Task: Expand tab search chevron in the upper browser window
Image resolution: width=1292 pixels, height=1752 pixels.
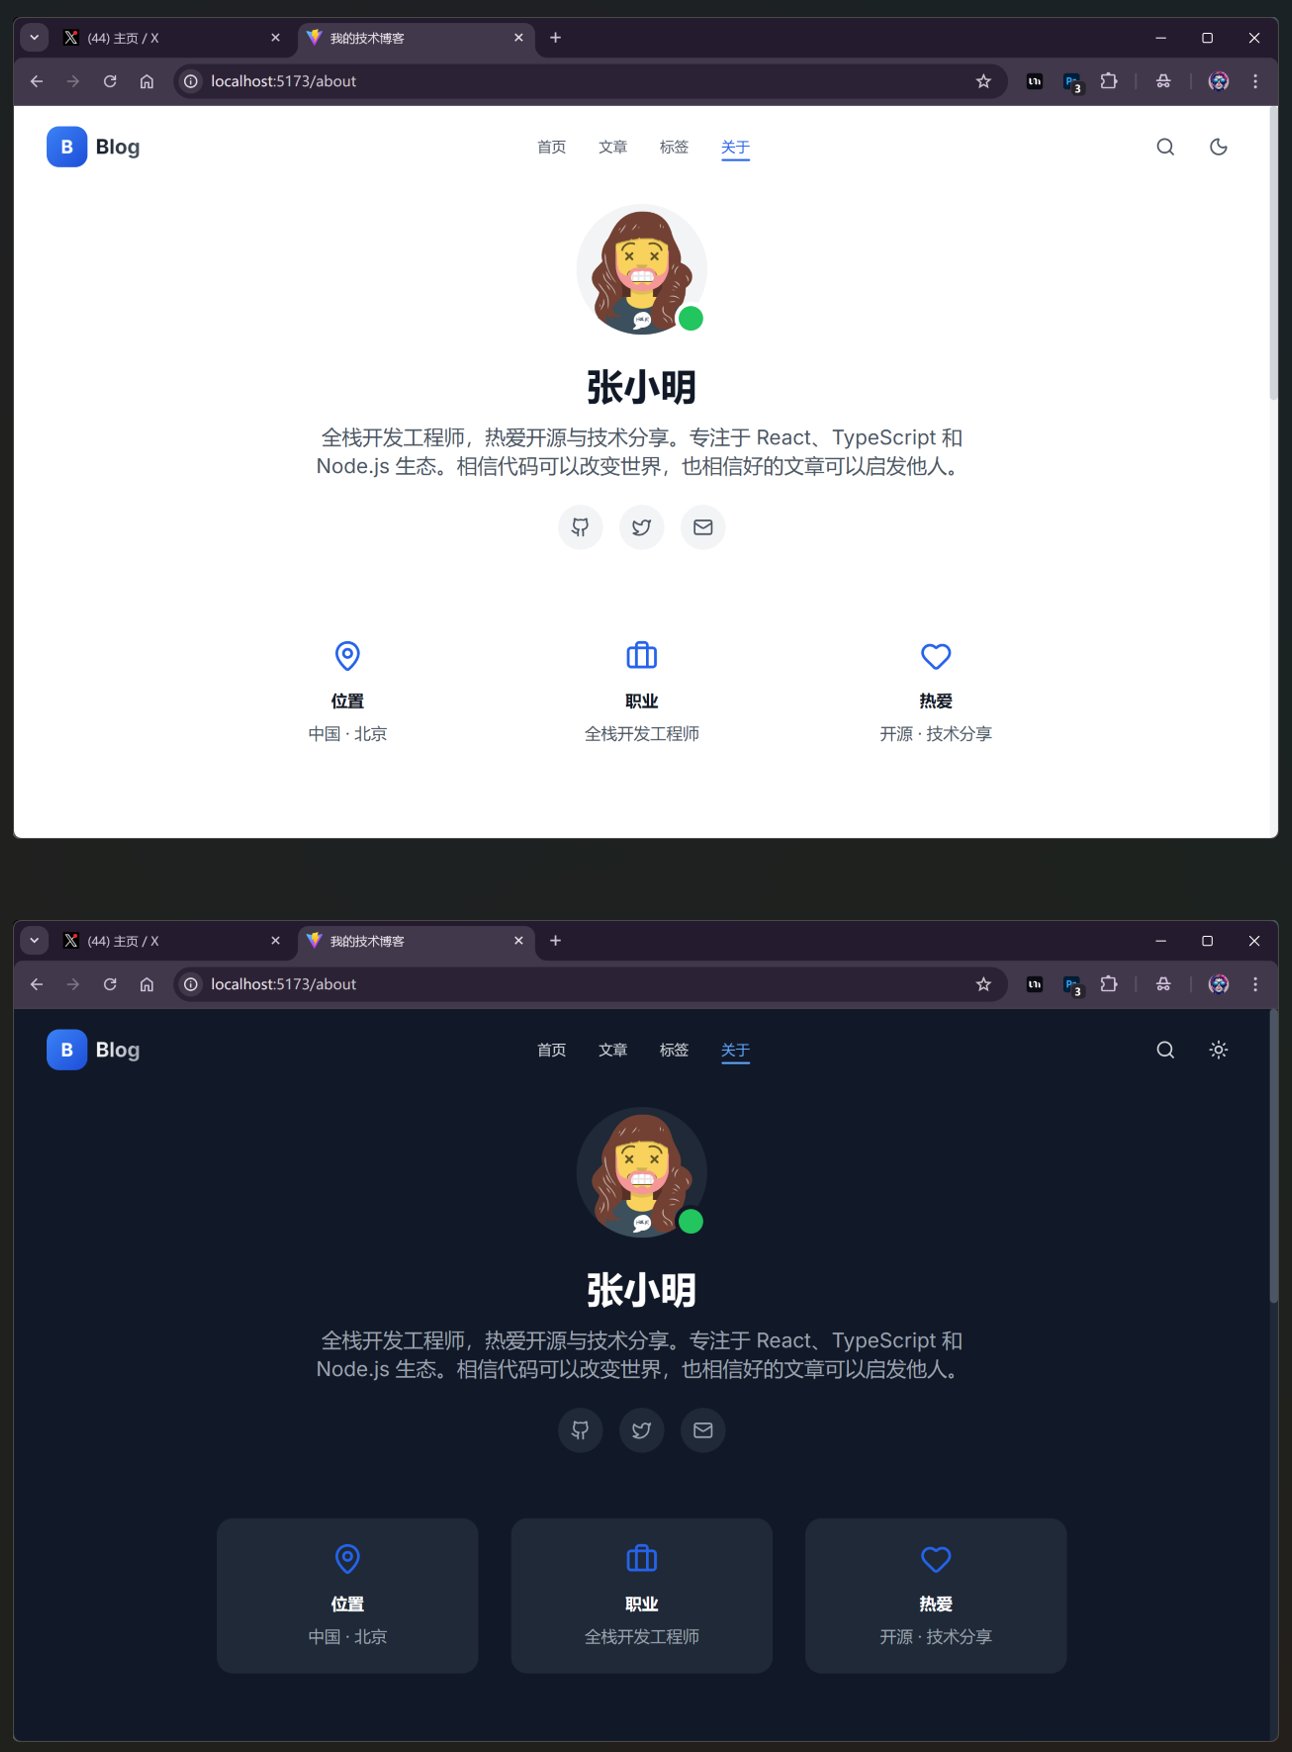Action: pos(34,38)
